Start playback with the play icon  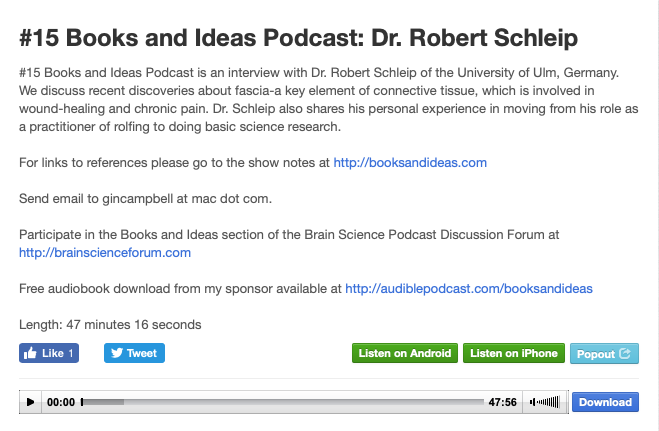click(30, 402)
